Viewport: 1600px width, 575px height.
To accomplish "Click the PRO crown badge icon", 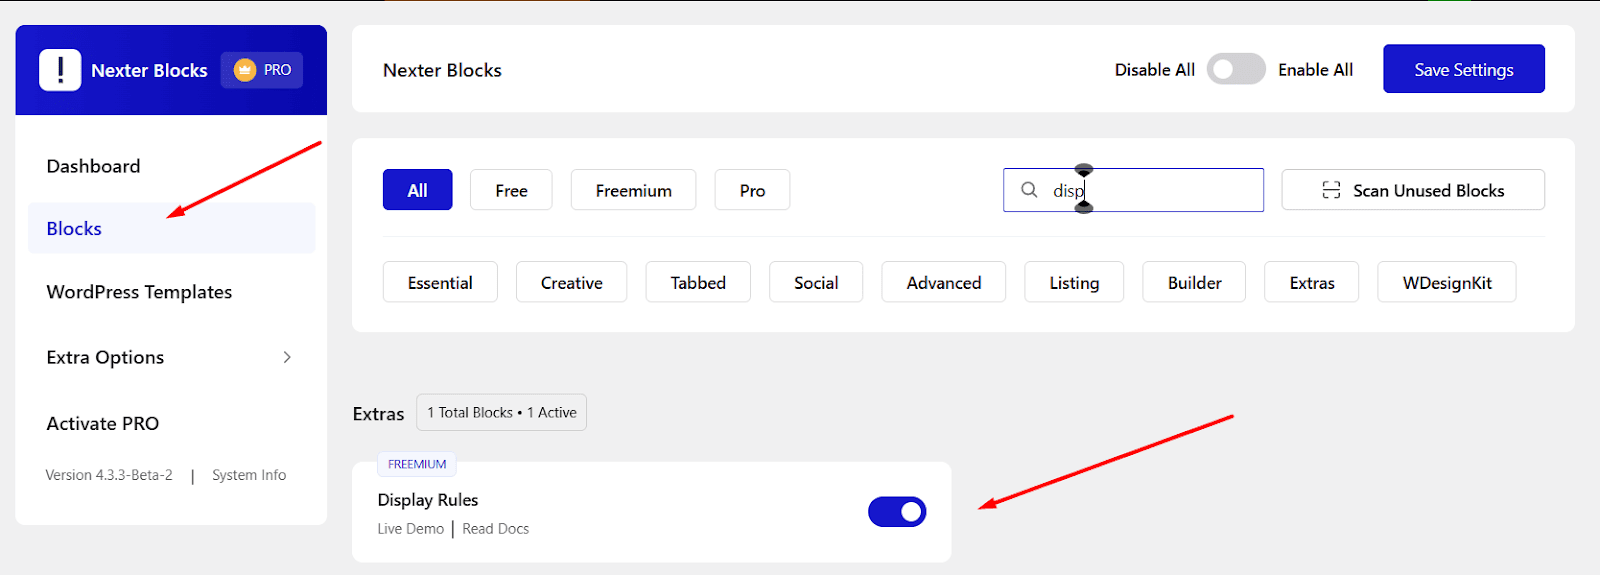I will (245, 70).
